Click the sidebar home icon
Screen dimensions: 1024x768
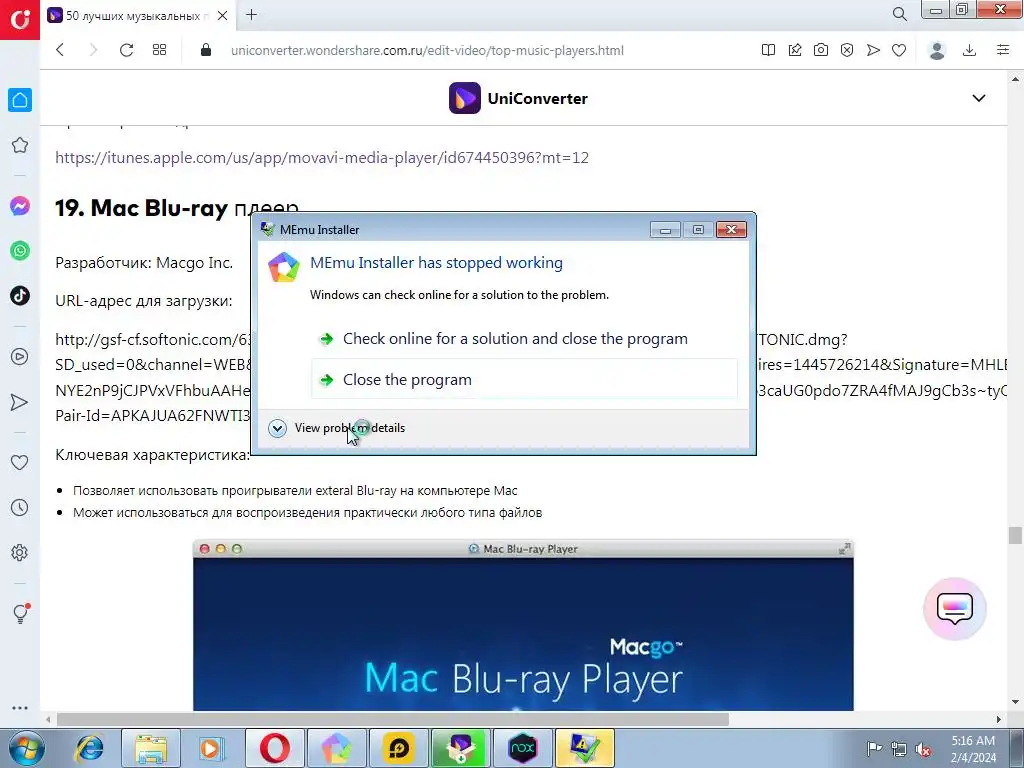click(20, 100)
